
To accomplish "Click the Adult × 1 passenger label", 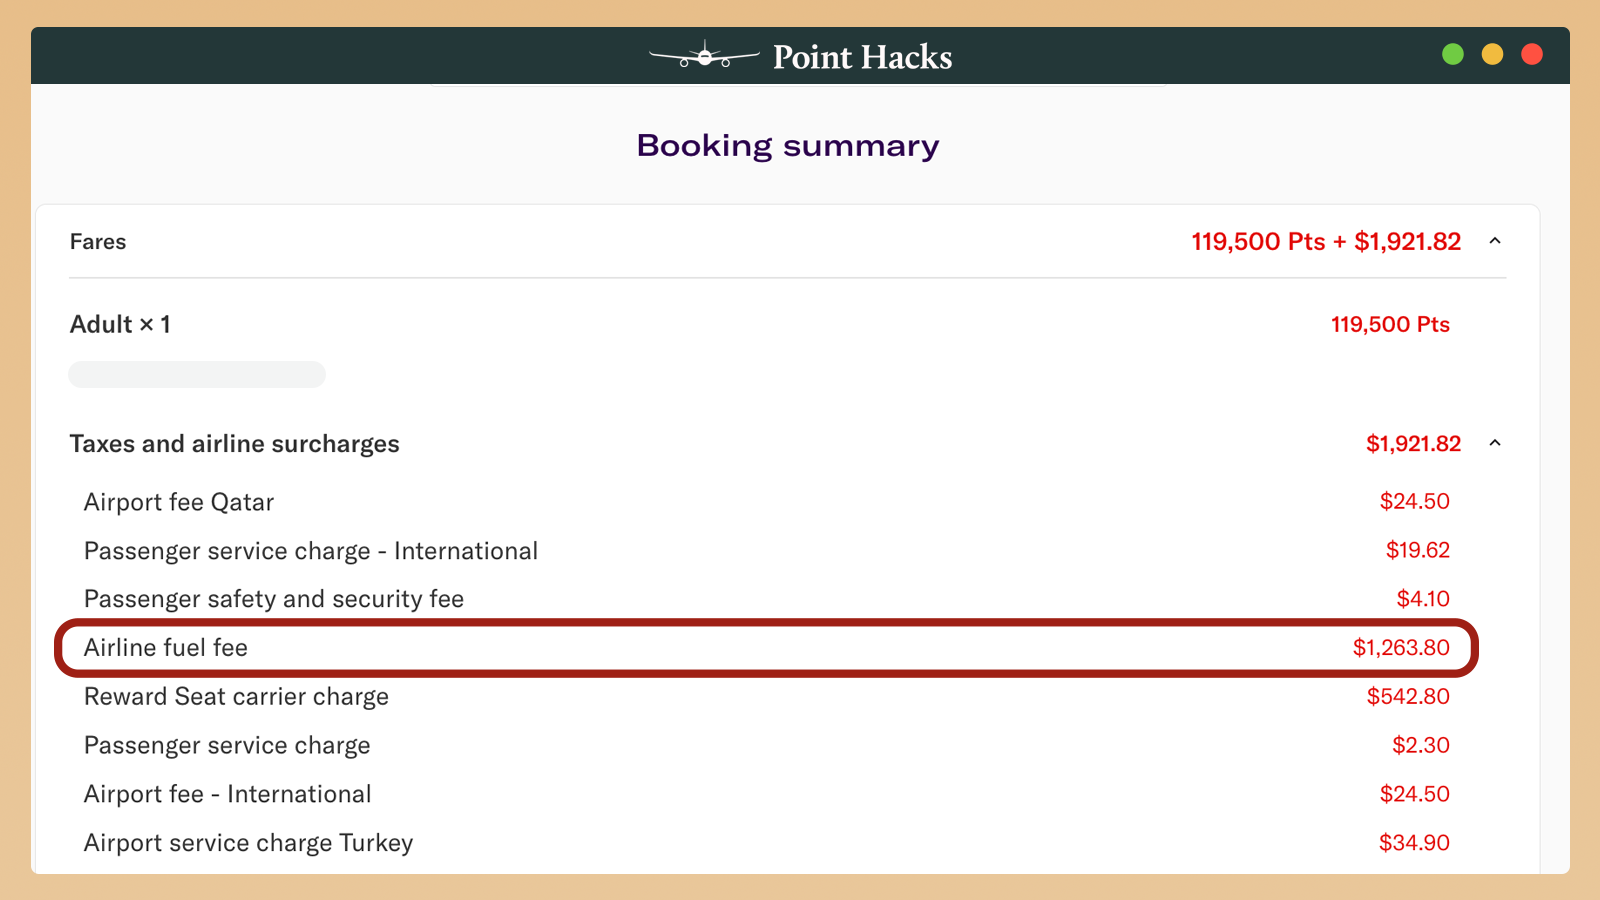I will [120, 325].
